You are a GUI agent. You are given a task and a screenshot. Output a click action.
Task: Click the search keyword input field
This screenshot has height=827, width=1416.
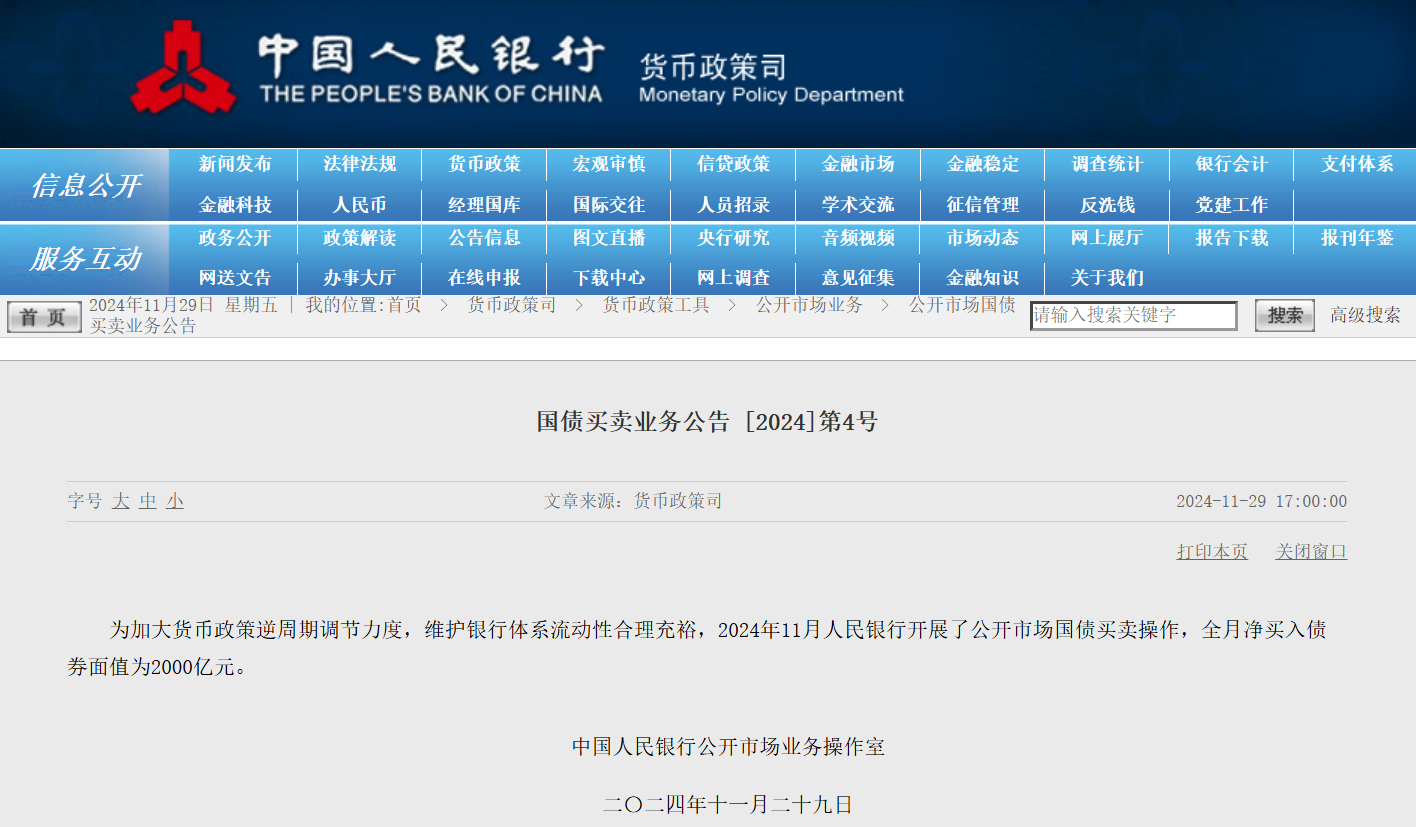[x=1133, y=316]
